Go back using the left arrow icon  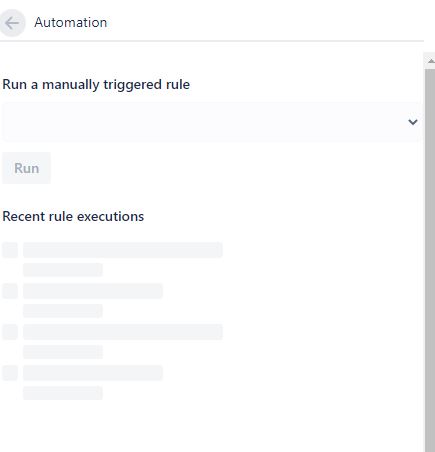[x=12, y=23]
